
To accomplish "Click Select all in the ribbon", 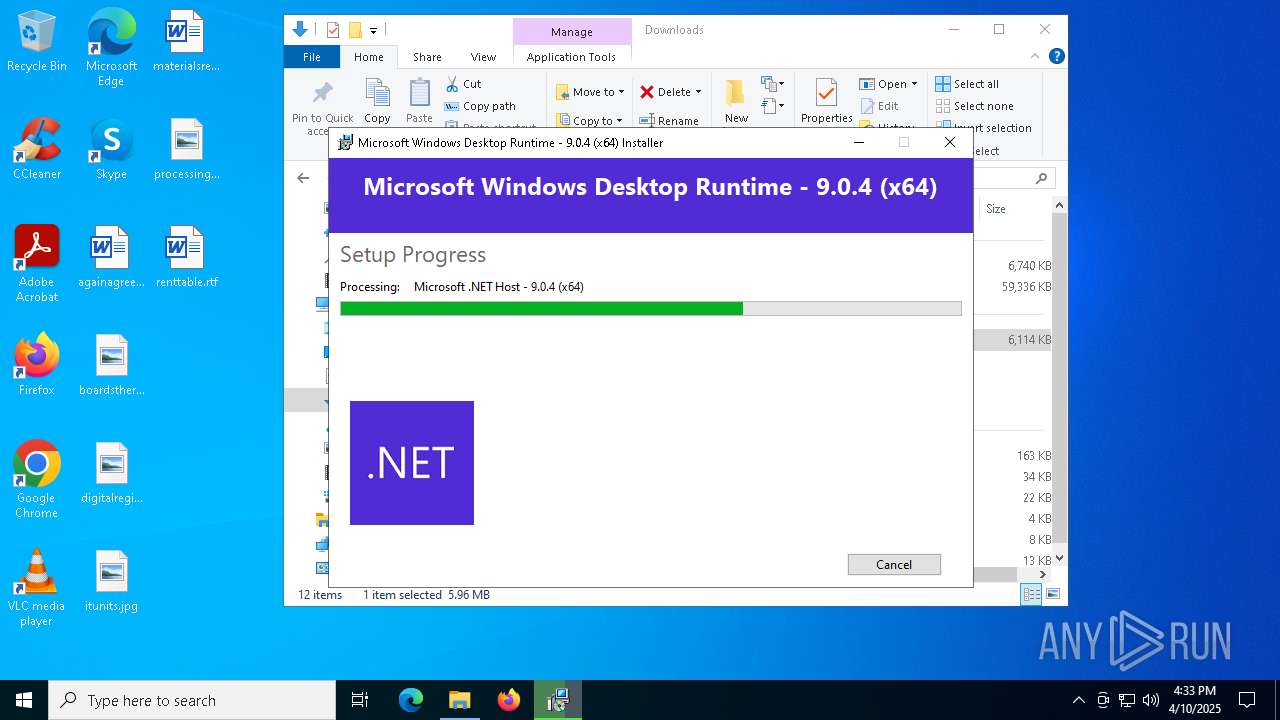I will point(967,84).
